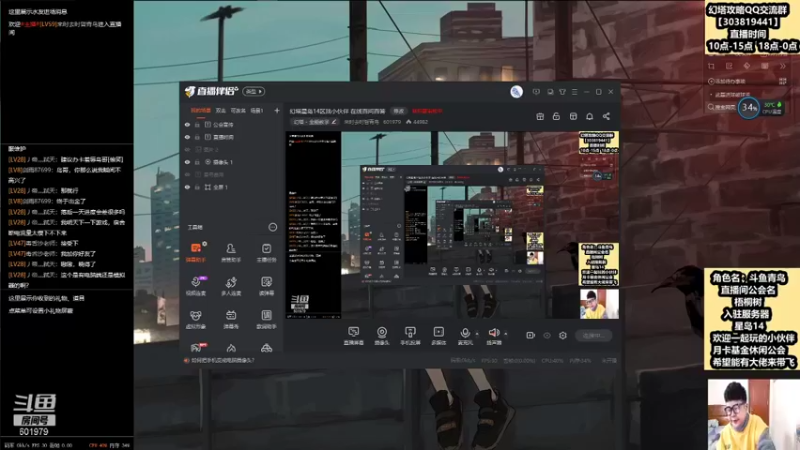Open the 弹幕秀 tool icon

[231, 319]
